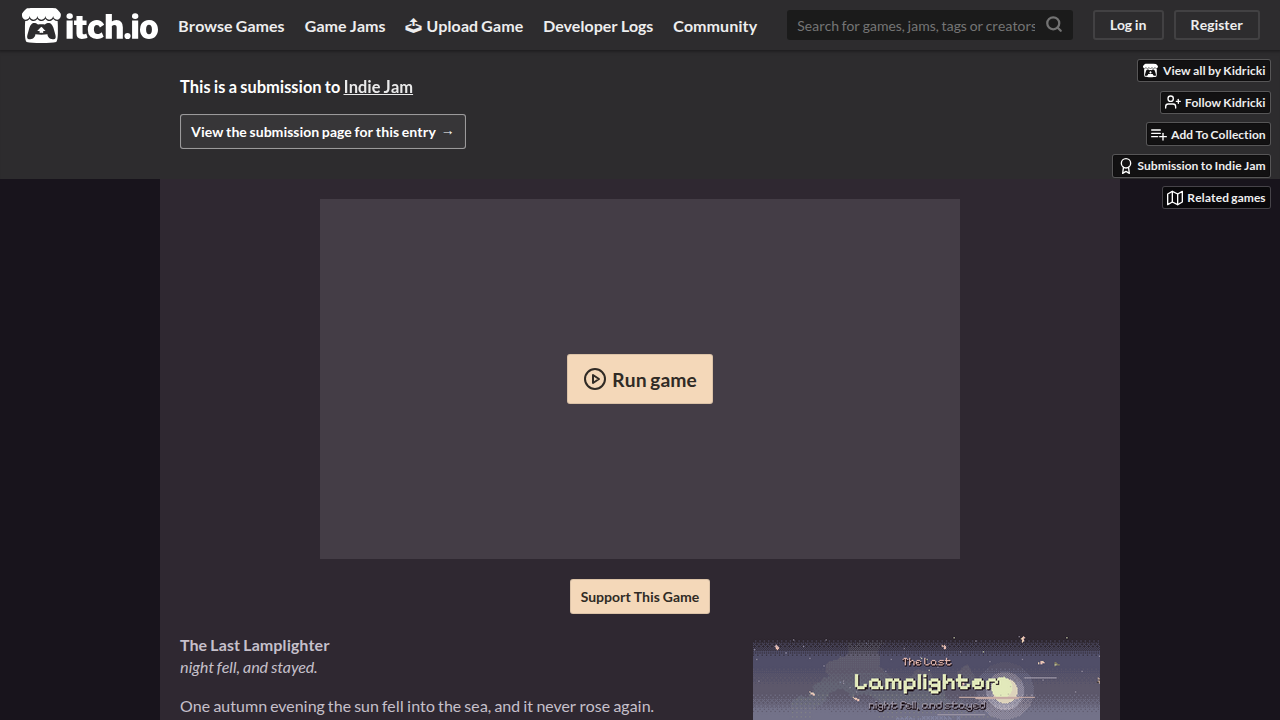Click the sentence starting 'One autumn evening'

pyautogui.click(x=417, y=706)
